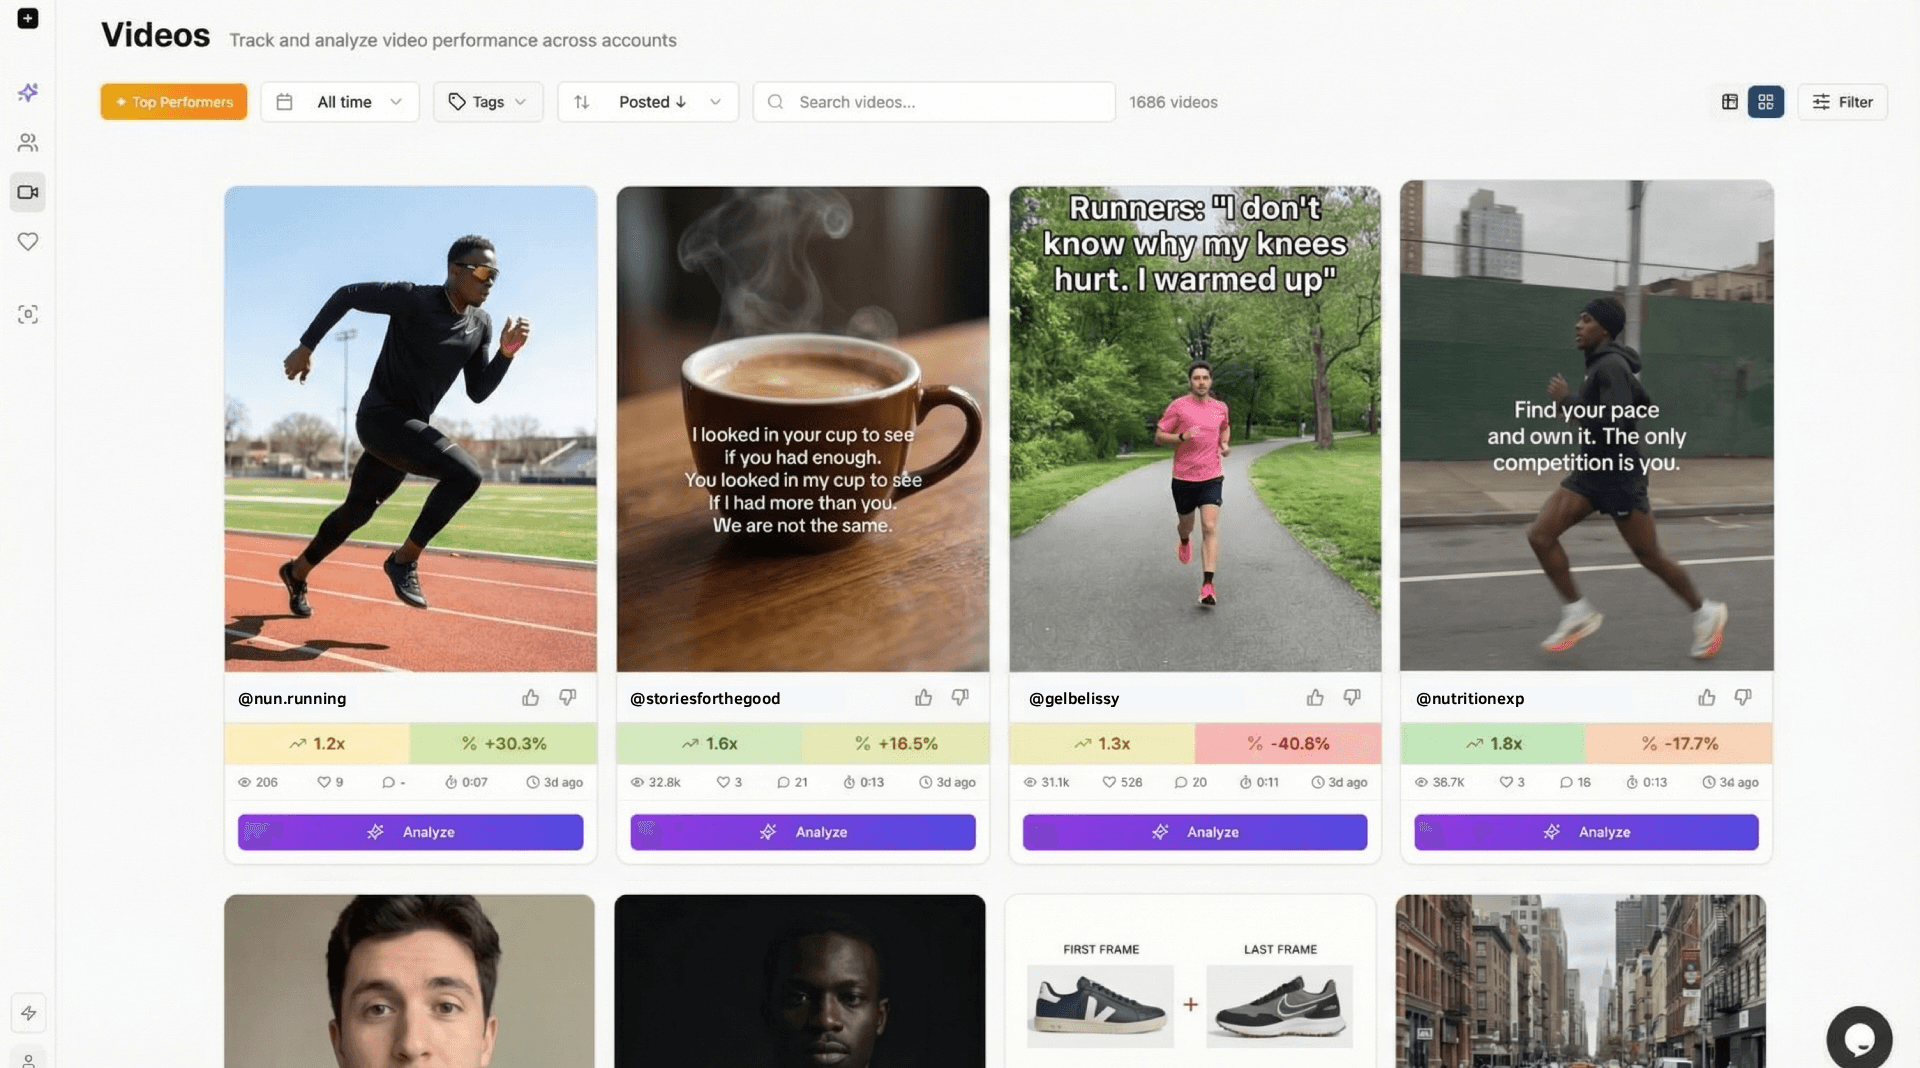
Task: Analyze the @nun.running video
Action: click(410, 831)
